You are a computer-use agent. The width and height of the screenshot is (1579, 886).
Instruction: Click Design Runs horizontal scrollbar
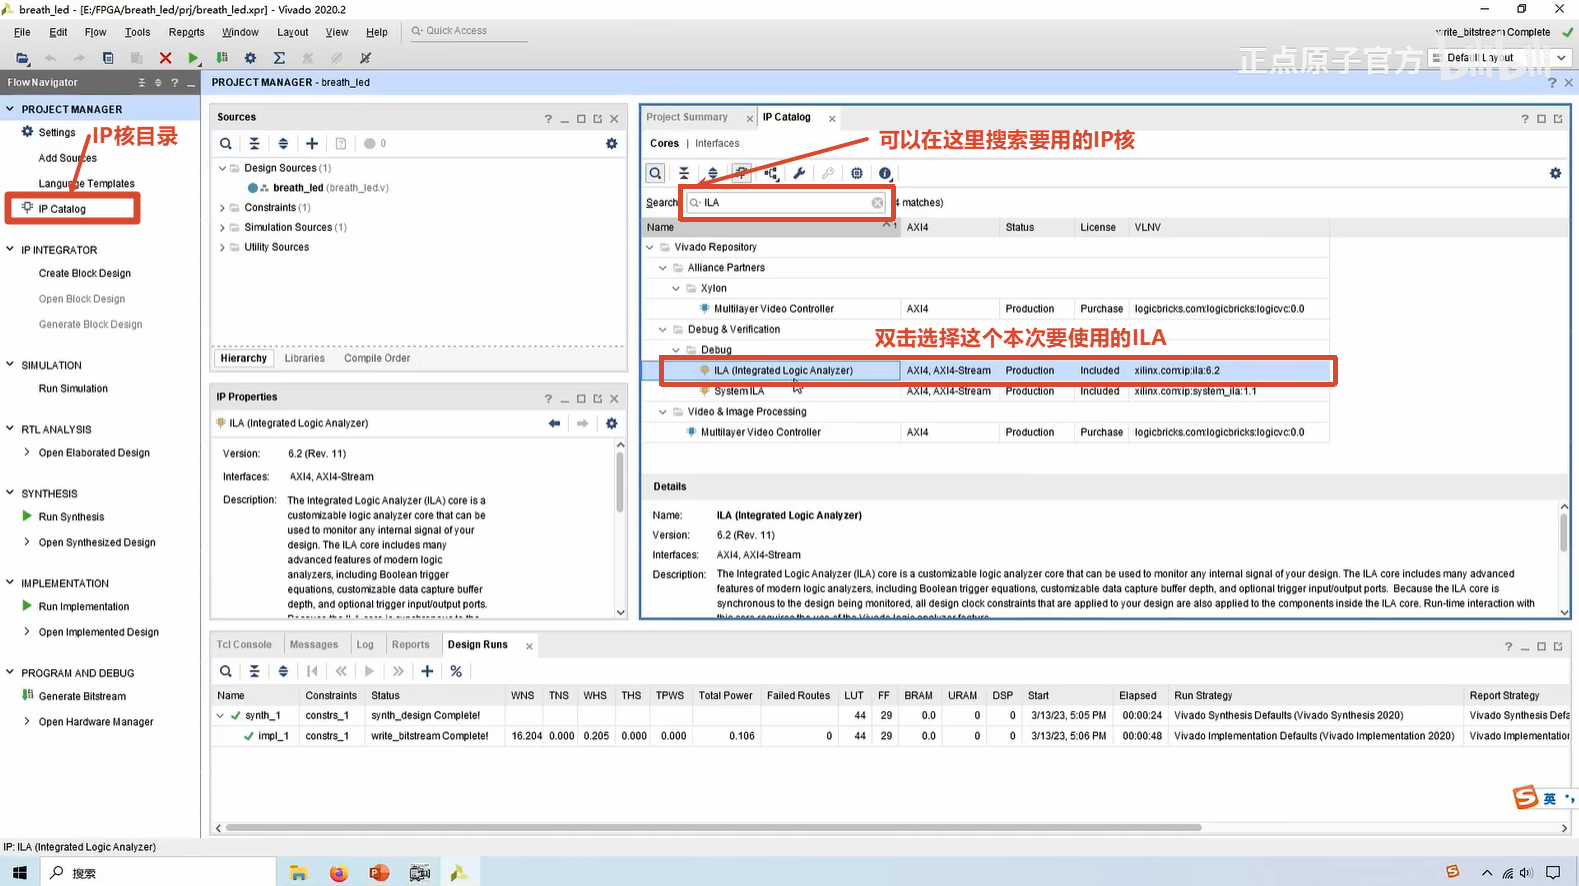tap(713, 828)
